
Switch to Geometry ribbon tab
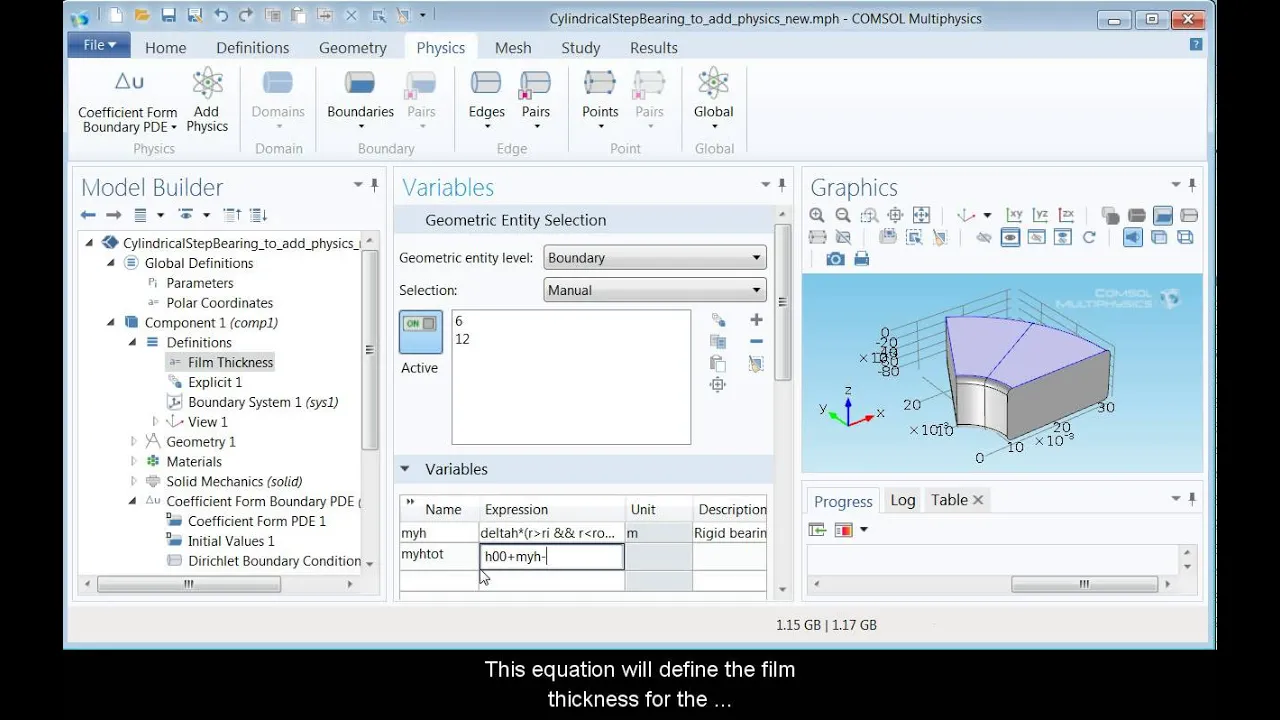(352, 48)
